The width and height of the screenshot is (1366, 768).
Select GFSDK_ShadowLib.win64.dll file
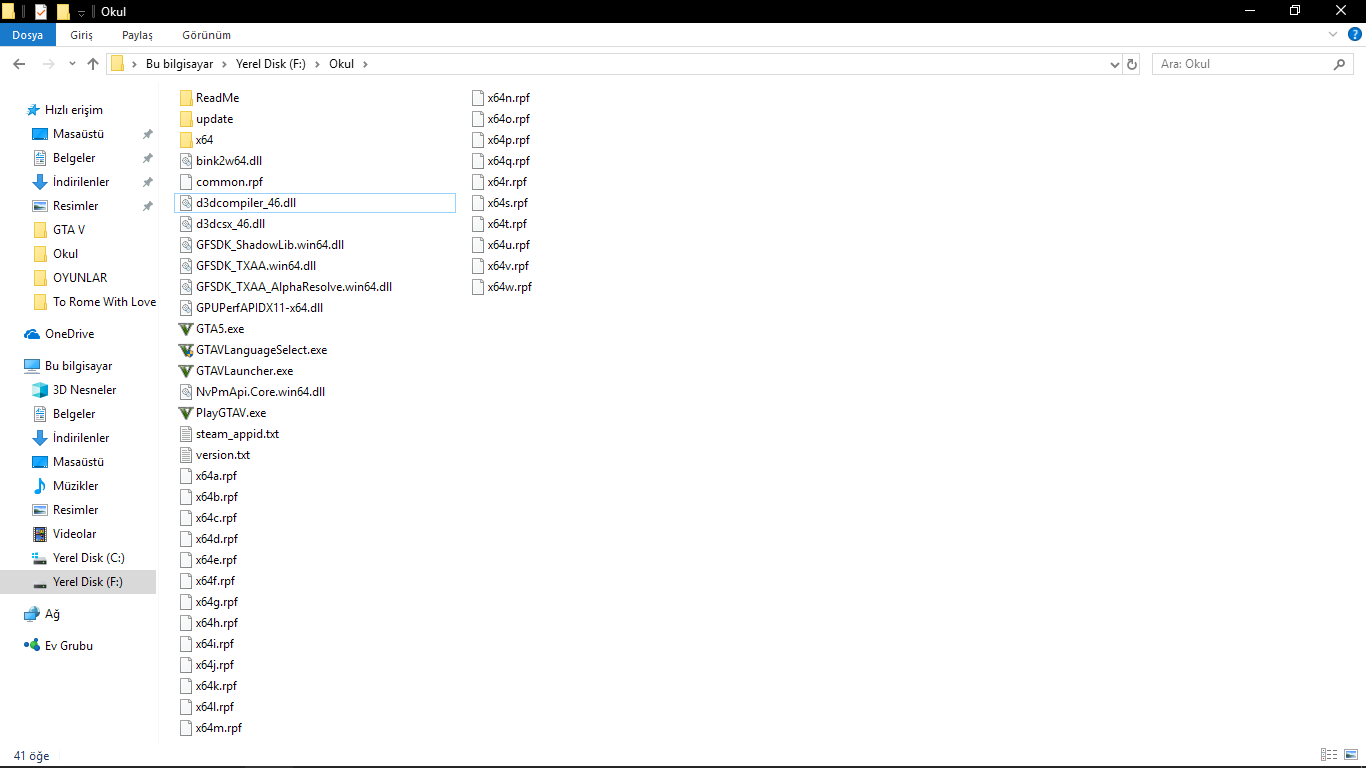[x=262, y=245]
